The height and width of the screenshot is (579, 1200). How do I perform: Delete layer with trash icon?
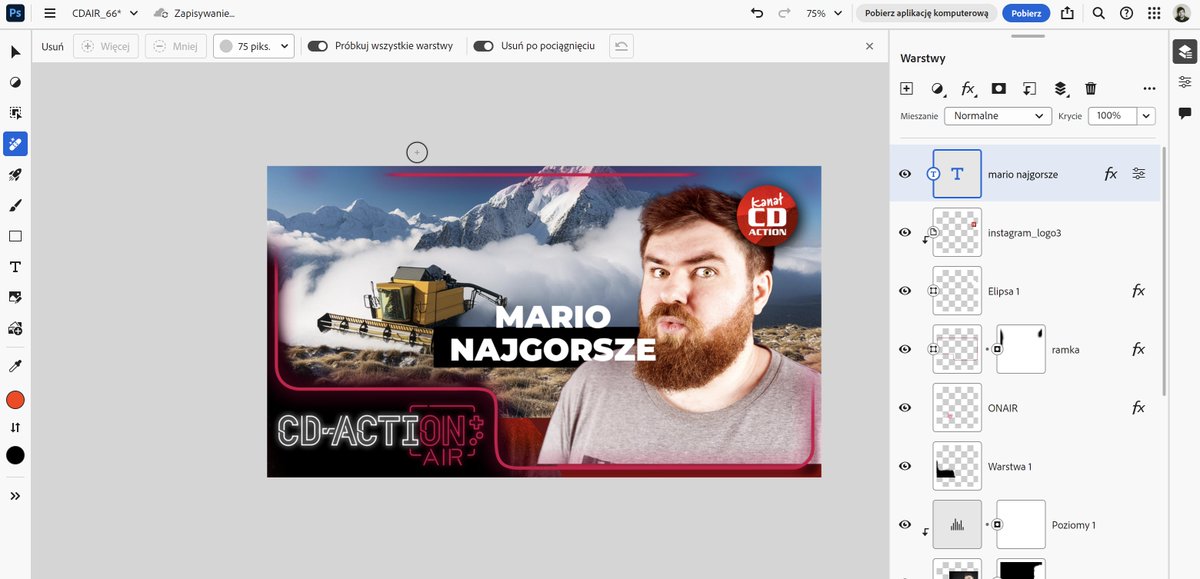(1091, 88)
